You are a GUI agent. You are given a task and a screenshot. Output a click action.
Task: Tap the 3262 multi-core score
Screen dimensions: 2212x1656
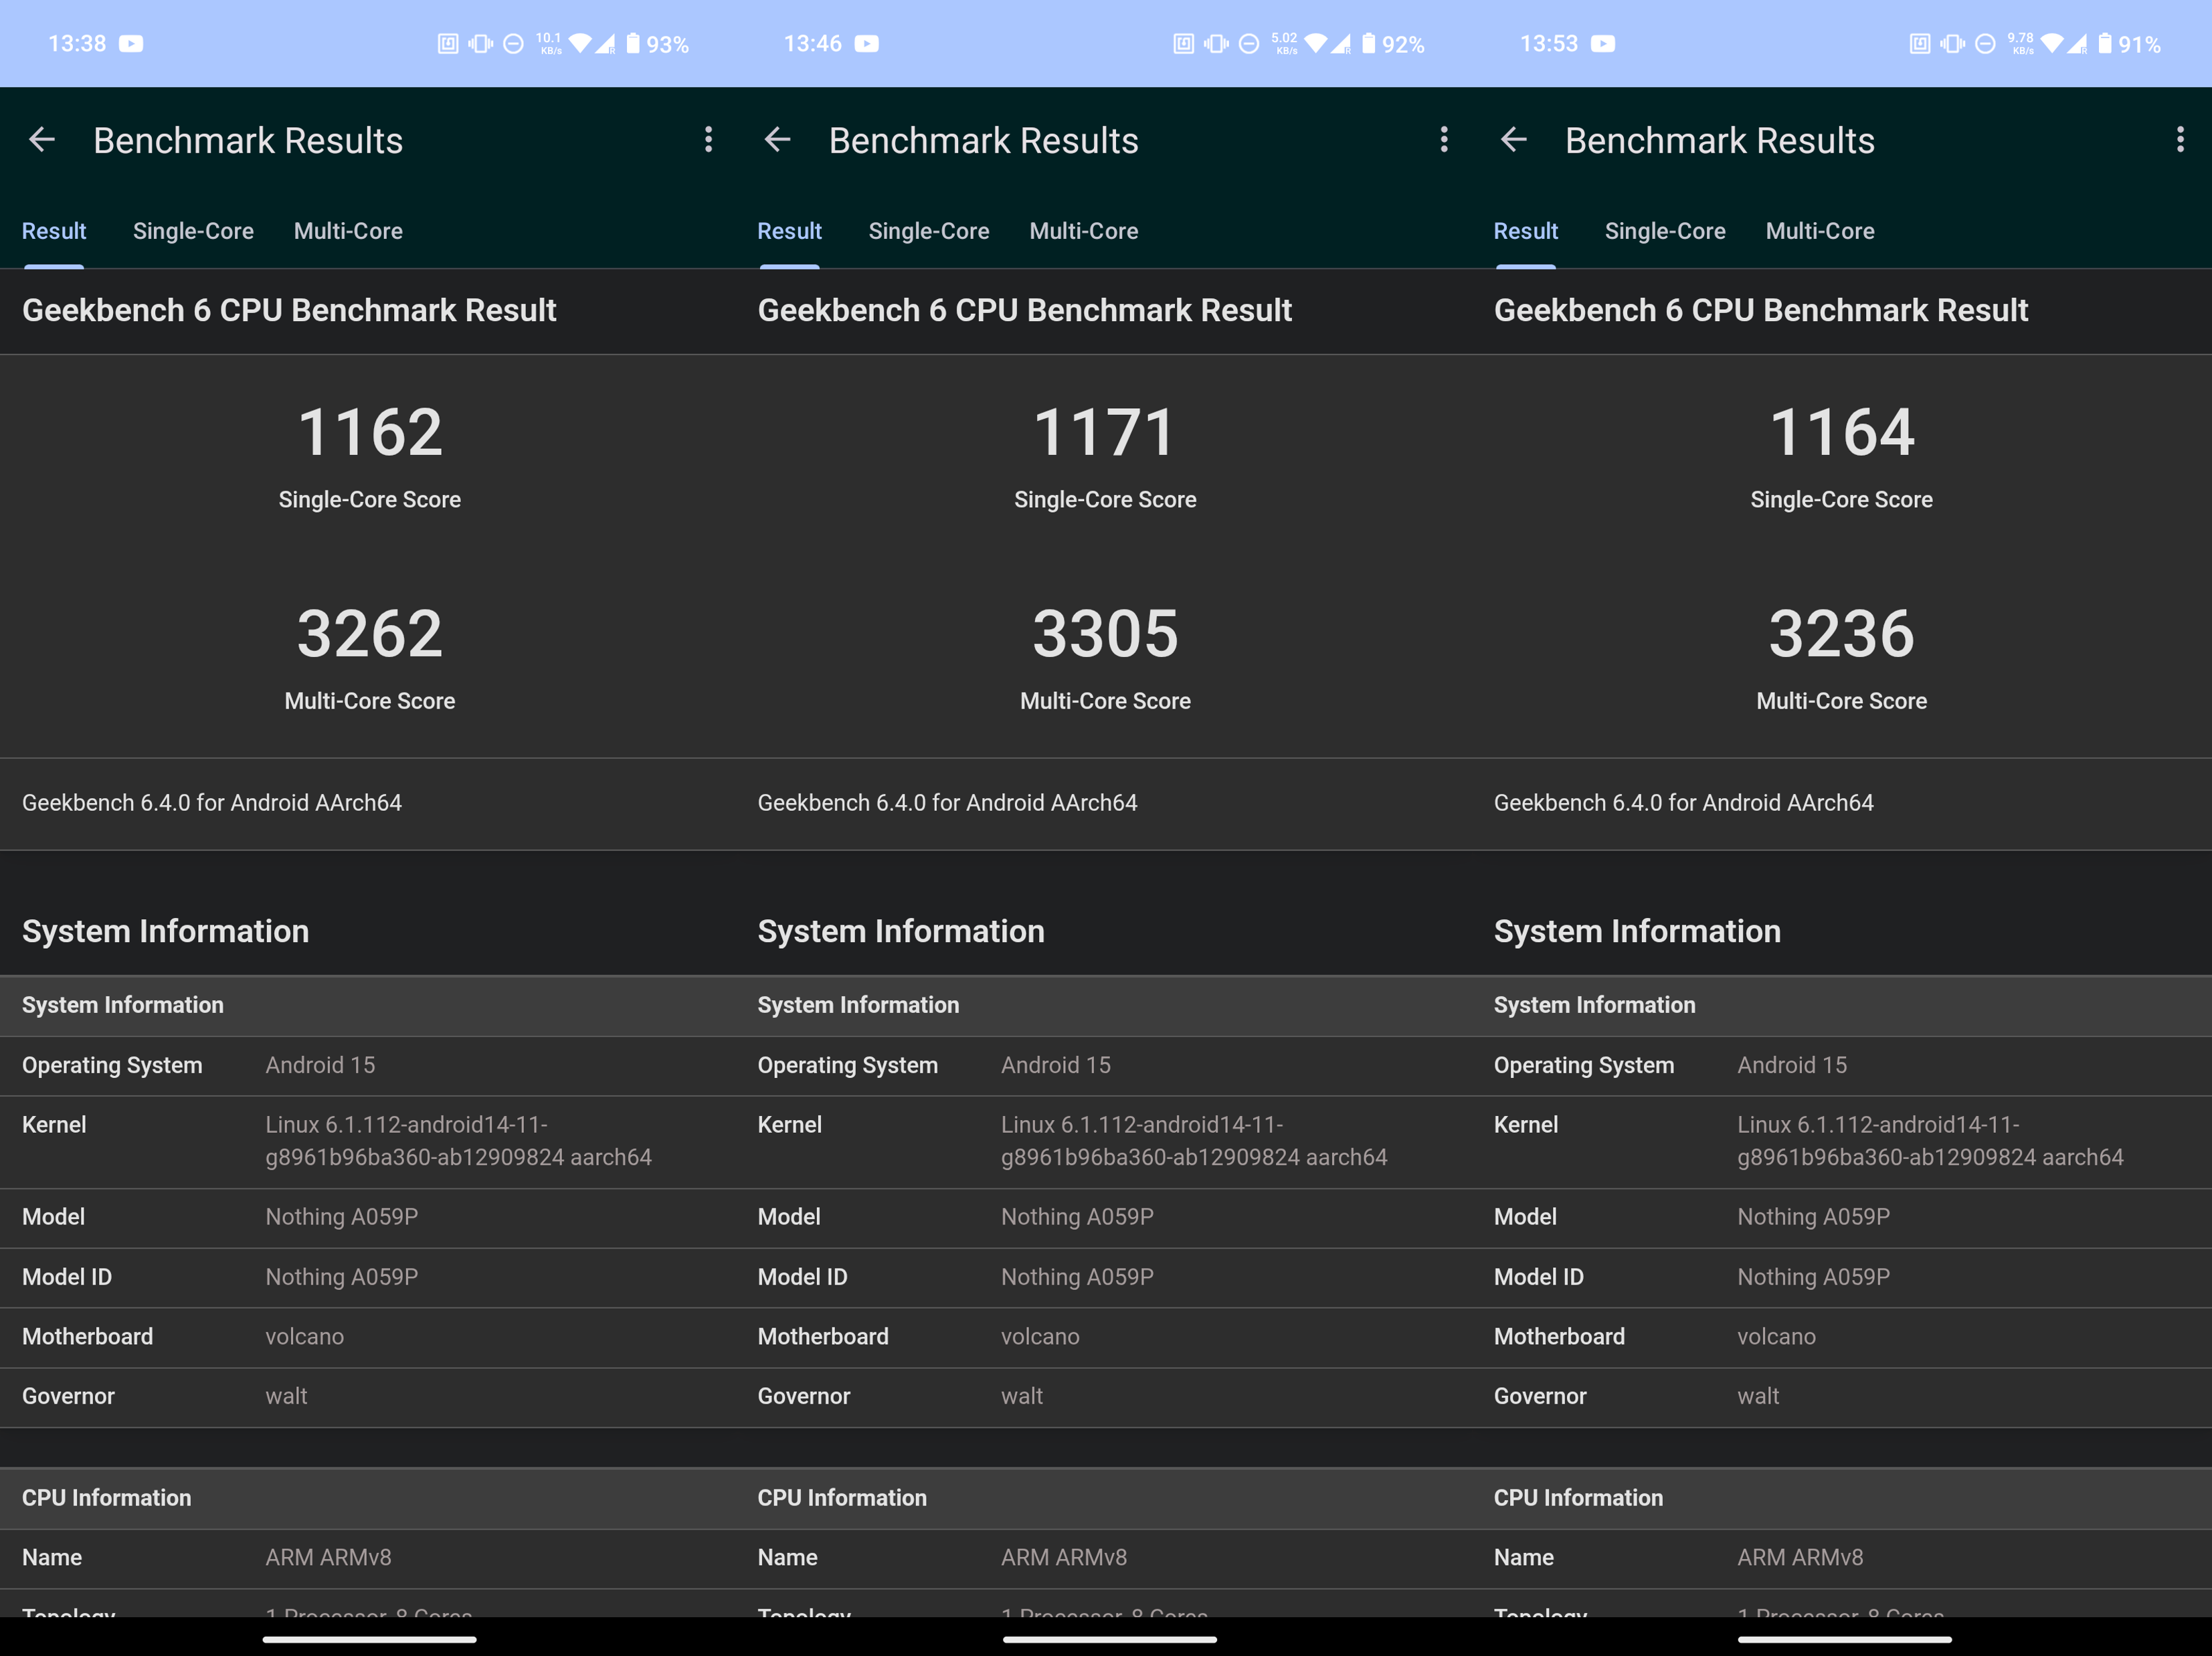(369, 634)
